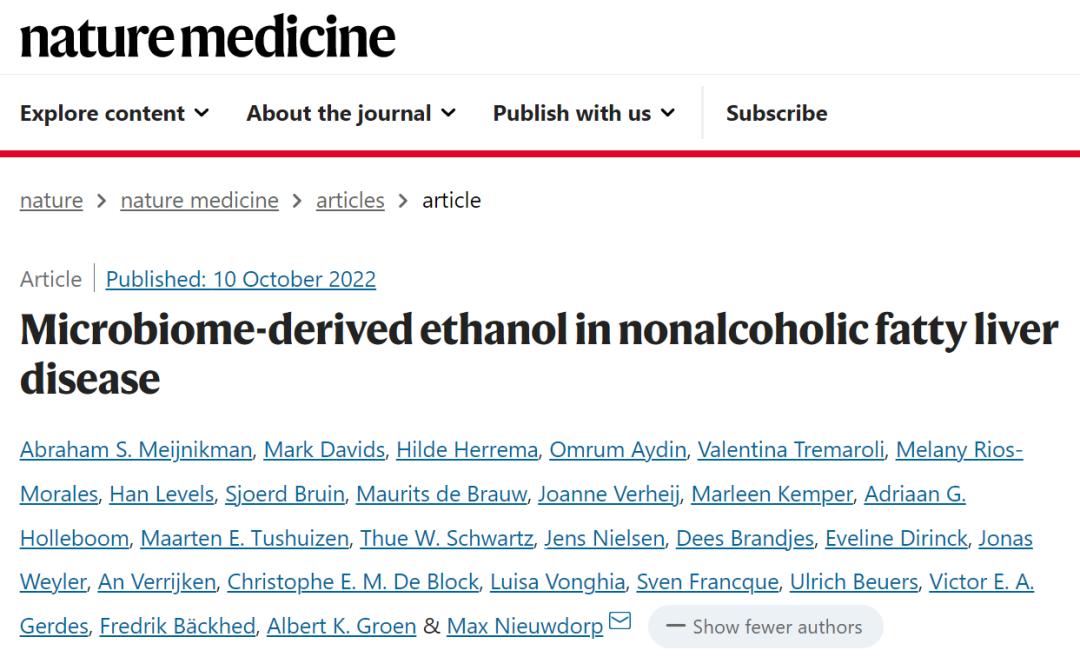Collapse the list with Show fewer authors
1080x657 pixels.
[765, 627]
